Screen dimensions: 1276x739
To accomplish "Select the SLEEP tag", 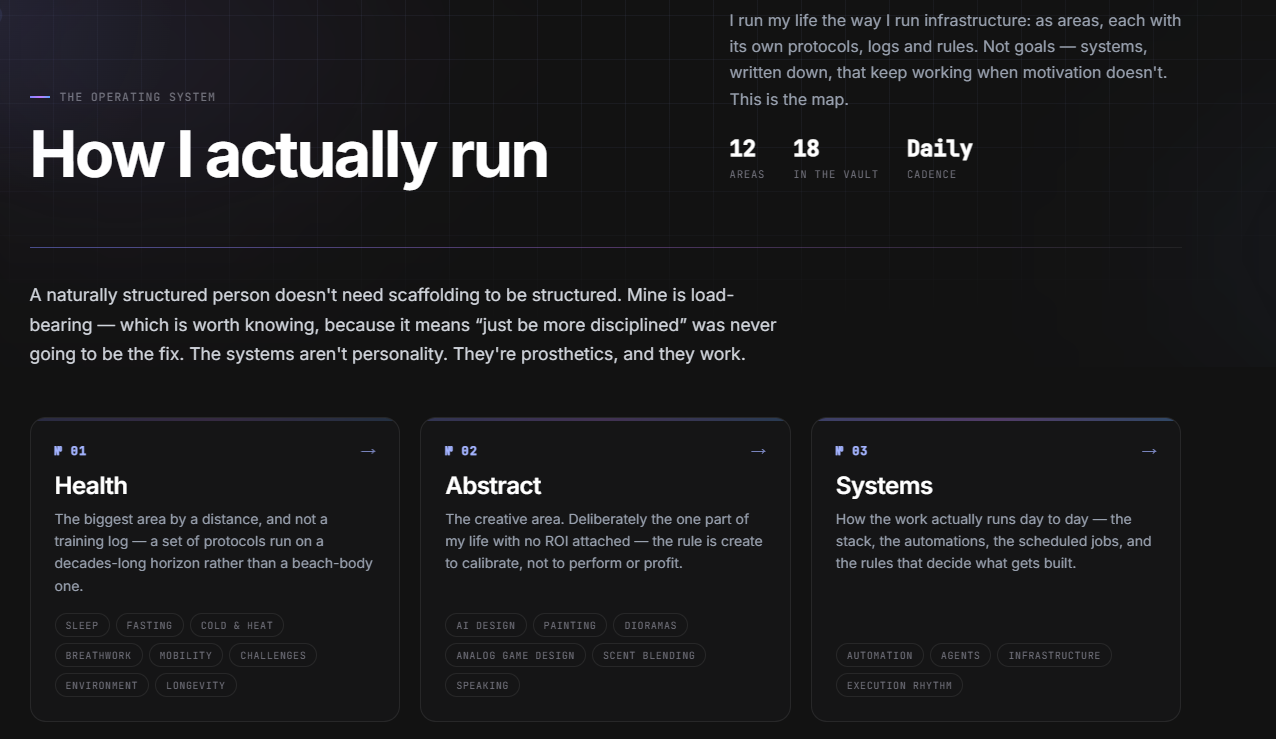I will [82, 625].
